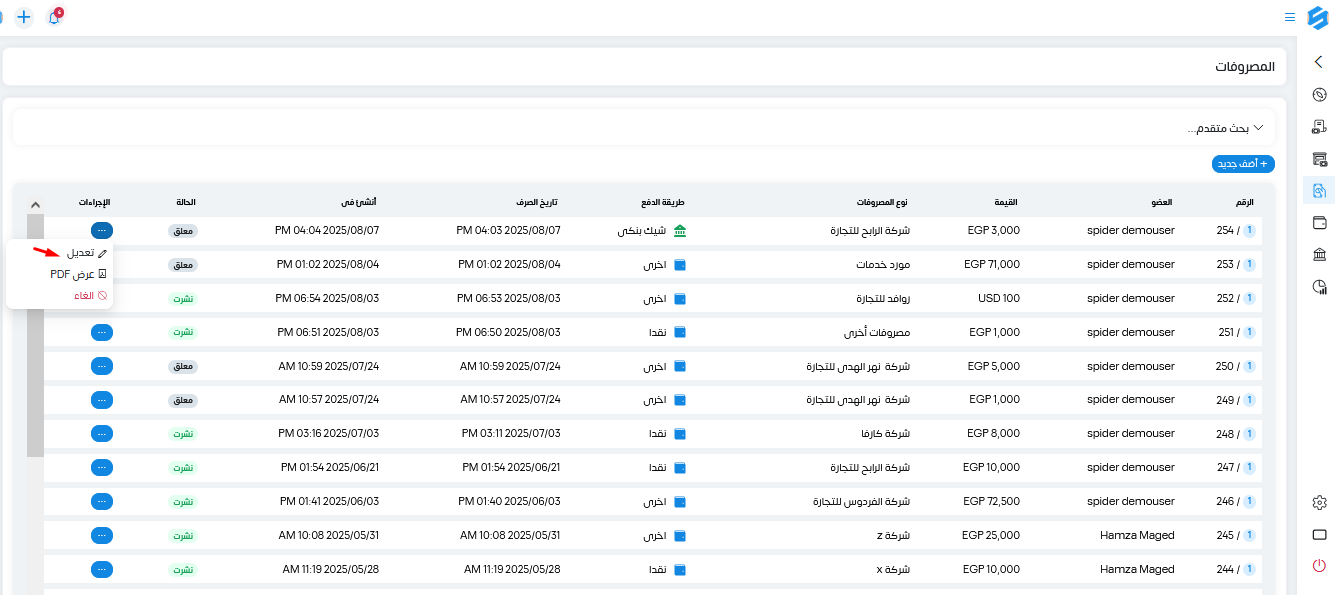1339x595 pixels.
Task: Open actions button for row 250
Action: pos(102,366)
